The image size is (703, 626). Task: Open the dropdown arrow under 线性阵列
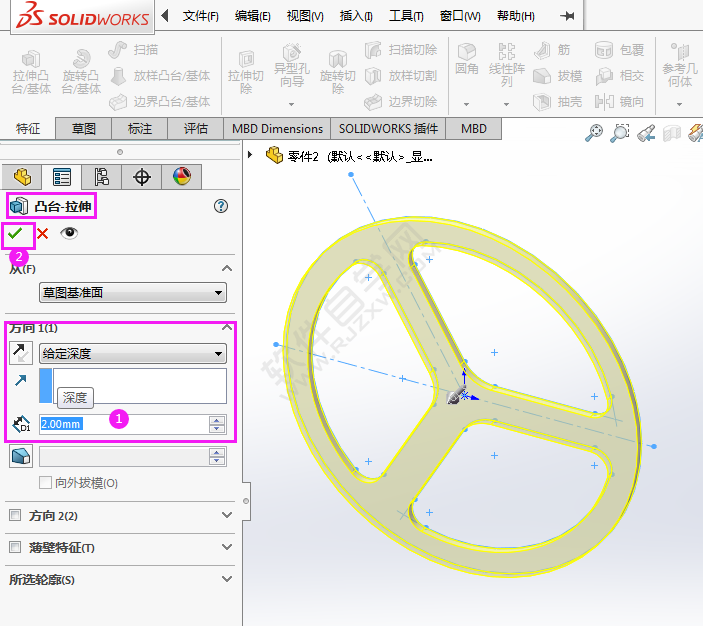point(506,104)
